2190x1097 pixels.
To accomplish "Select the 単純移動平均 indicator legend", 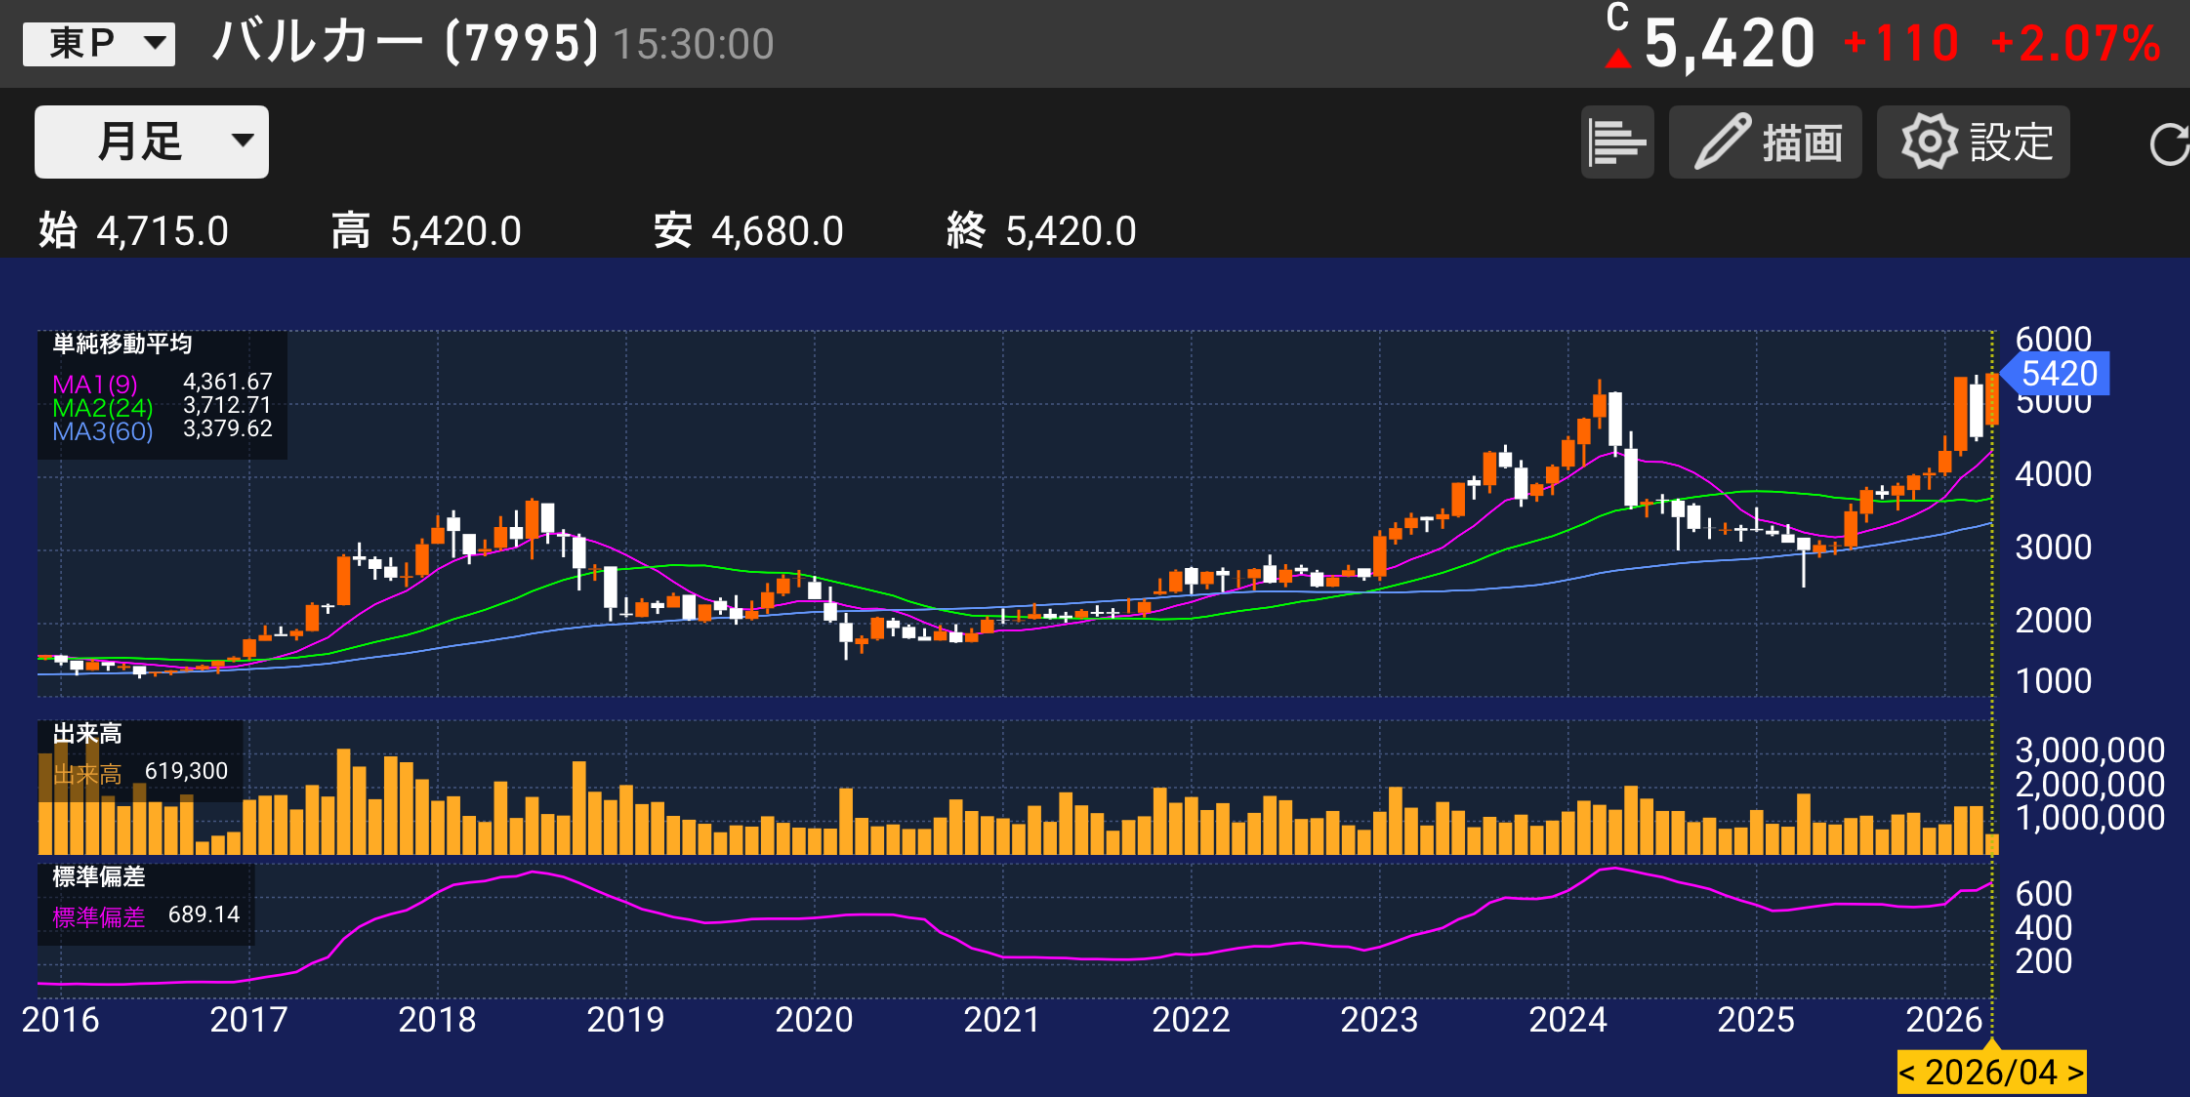I will pos(122,344).
